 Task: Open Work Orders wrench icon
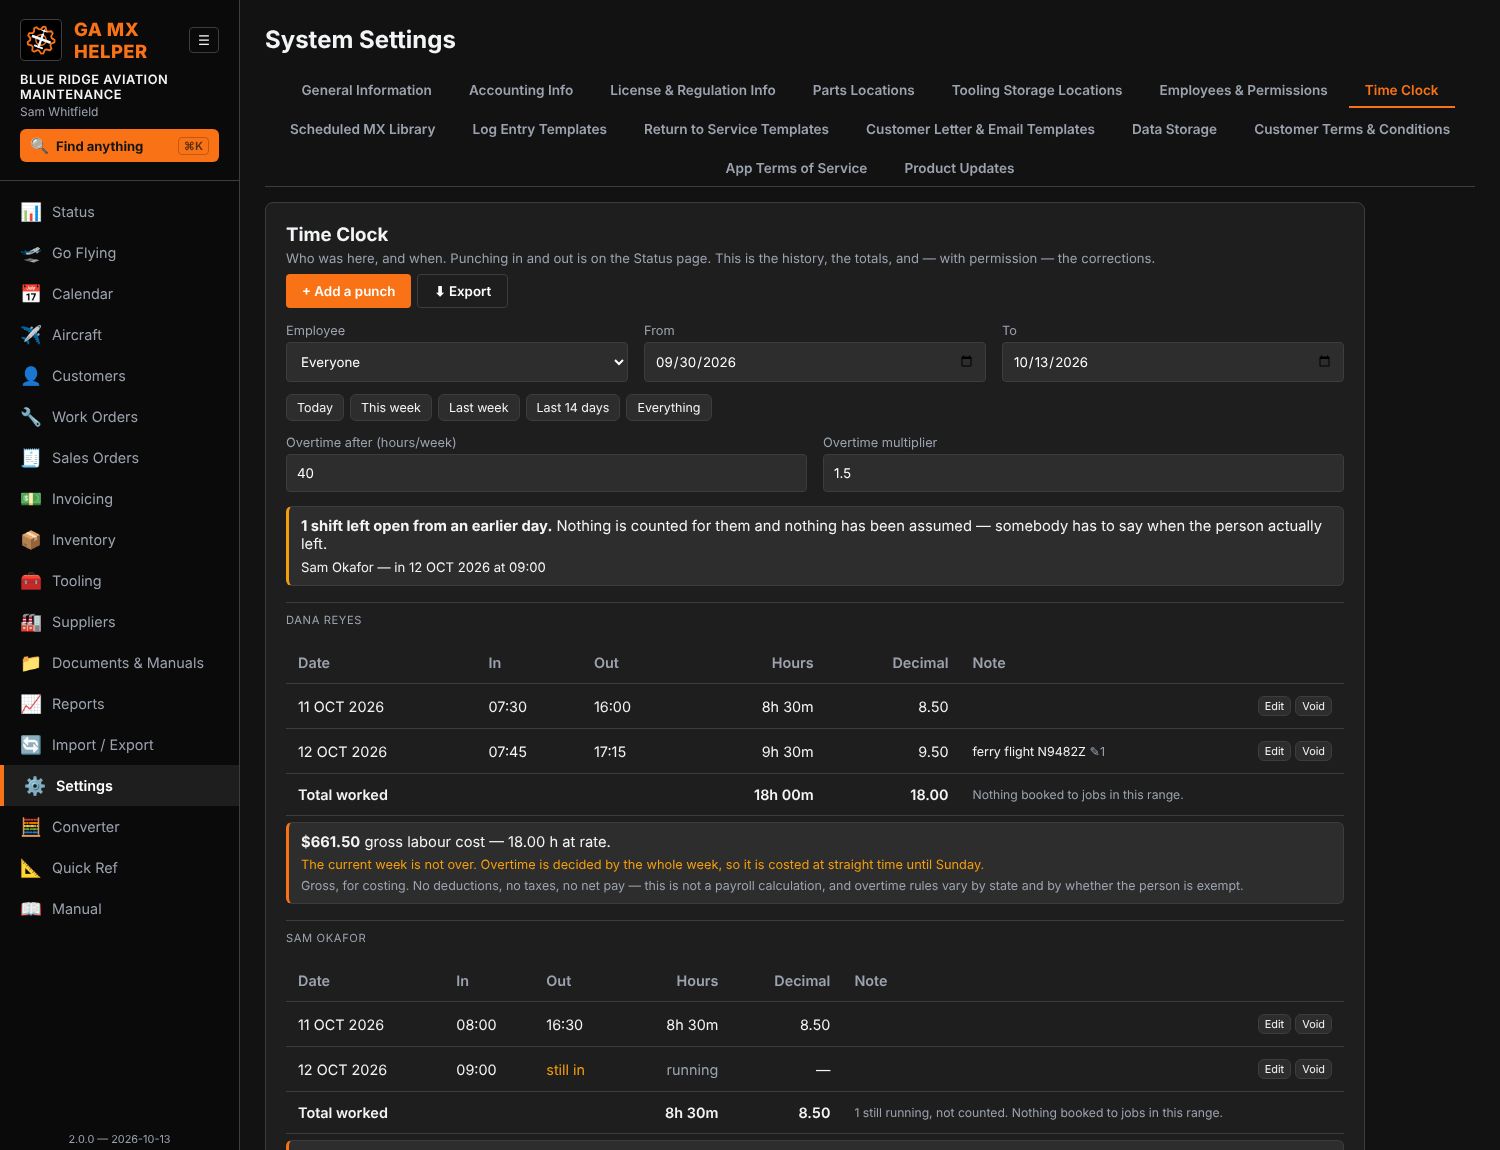click(31, 417)
